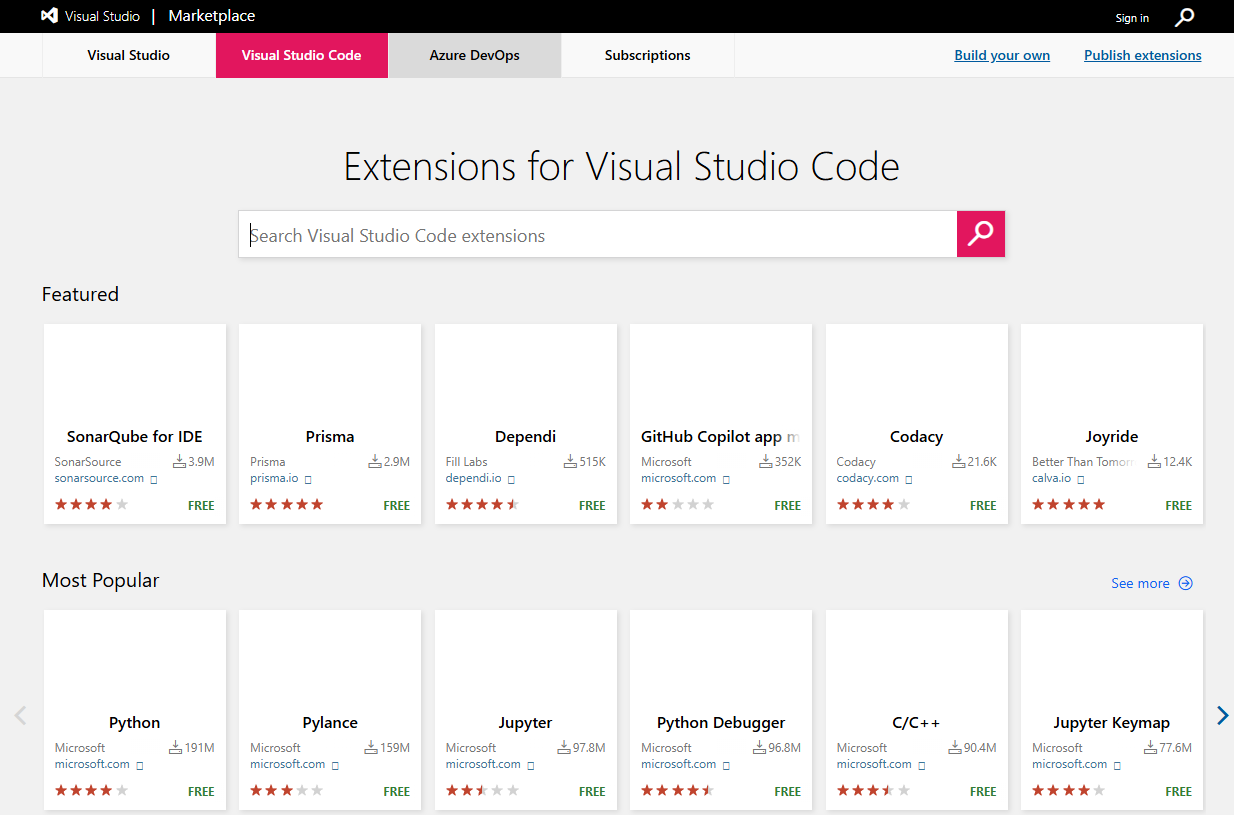The width and height of the screenshot is (1234, 815).
Task: Click the Sign in link
Action: pos(1132,18)
